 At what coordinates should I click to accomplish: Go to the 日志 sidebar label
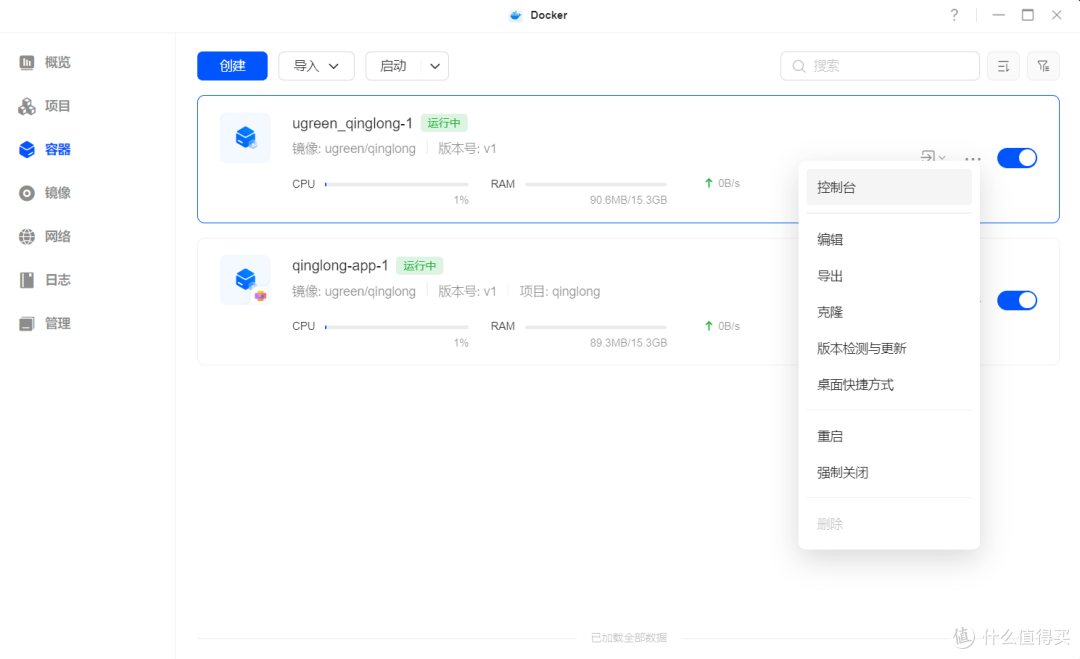tap(58, 280)
